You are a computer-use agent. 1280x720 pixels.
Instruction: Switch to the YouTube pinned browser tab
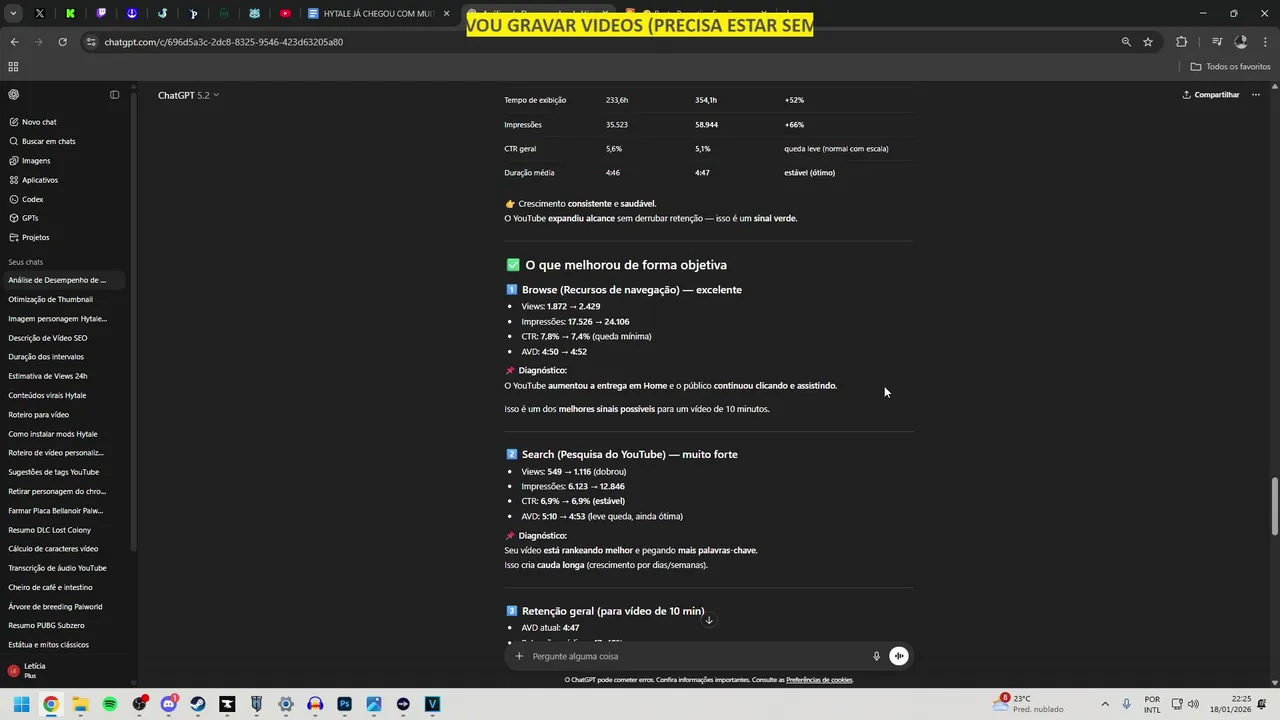[286, 14]
